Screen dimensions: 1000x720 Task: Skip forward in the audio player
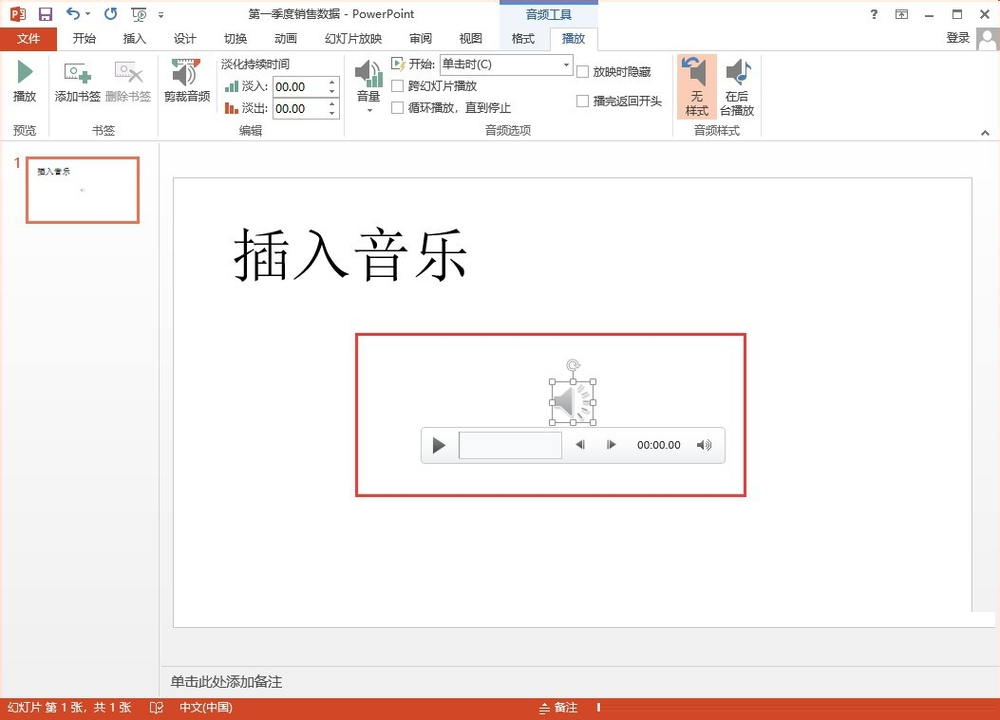point(611,444)
